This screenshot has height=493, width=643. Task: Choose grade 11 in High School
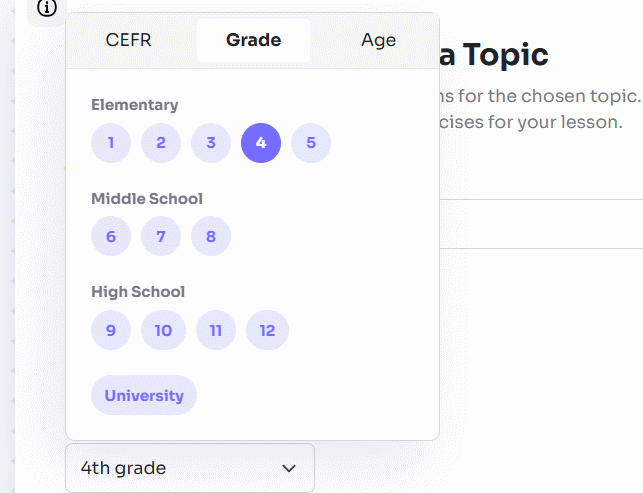point(216,330)
